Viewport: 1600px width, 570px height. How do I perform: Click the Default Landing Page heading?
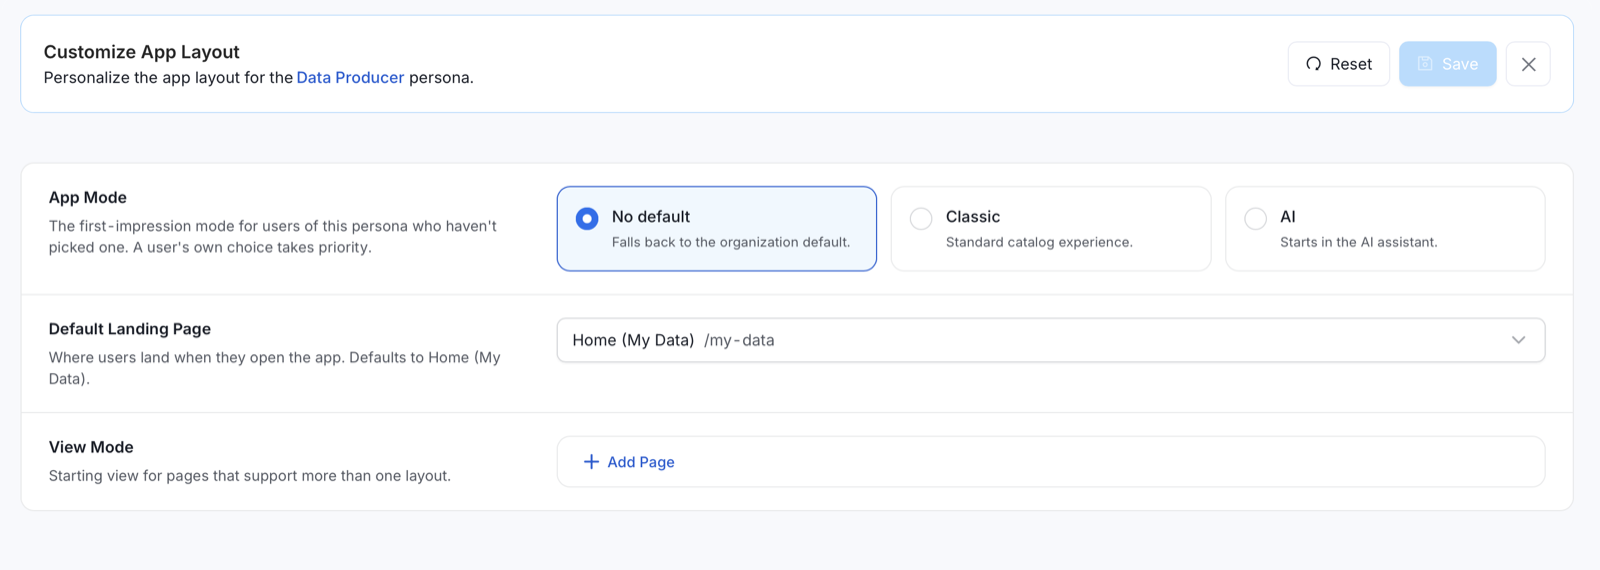(130, 329)
